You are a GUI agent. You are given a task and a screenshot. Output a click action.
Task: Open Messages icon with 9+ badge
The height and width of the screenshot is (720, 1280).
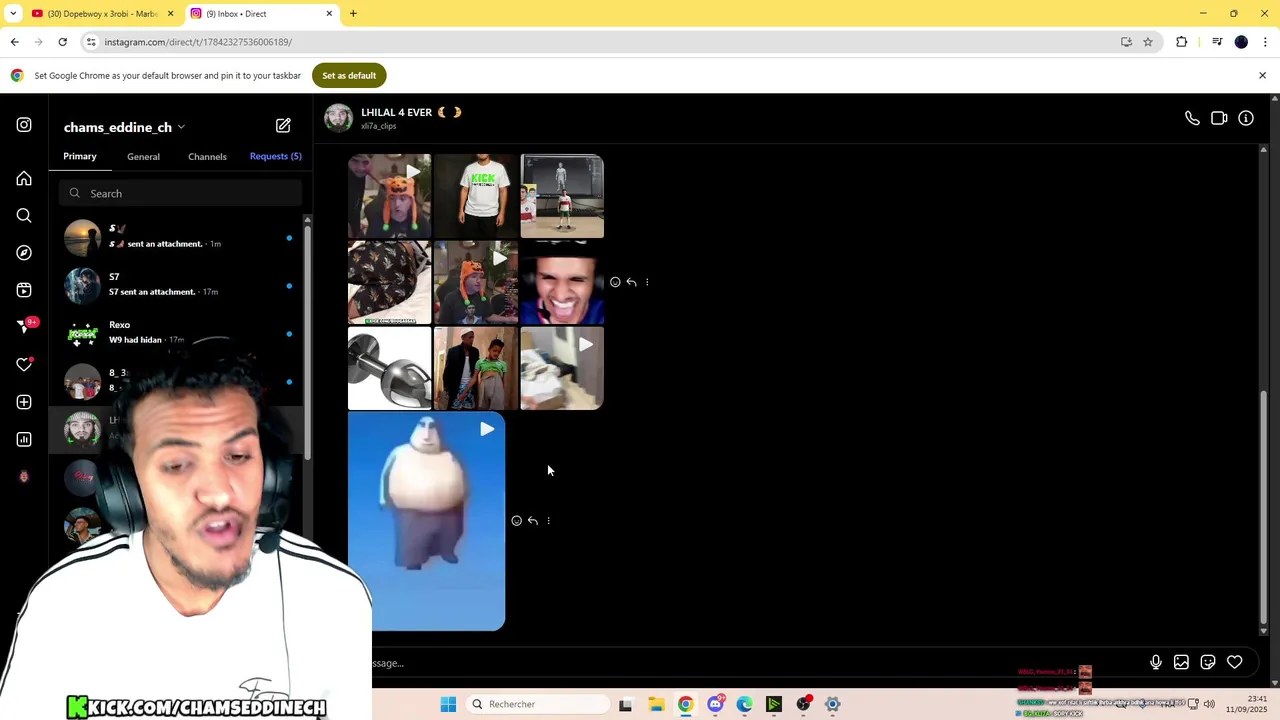coord(26,326)
